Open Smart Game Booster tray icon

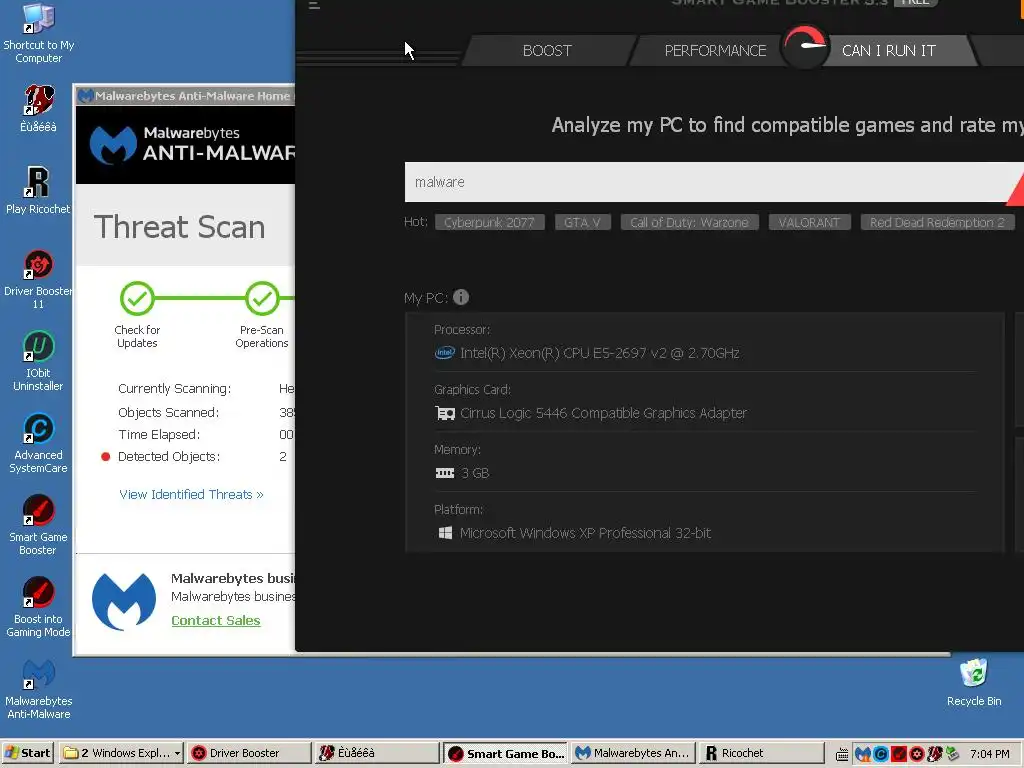click(899, 754)
